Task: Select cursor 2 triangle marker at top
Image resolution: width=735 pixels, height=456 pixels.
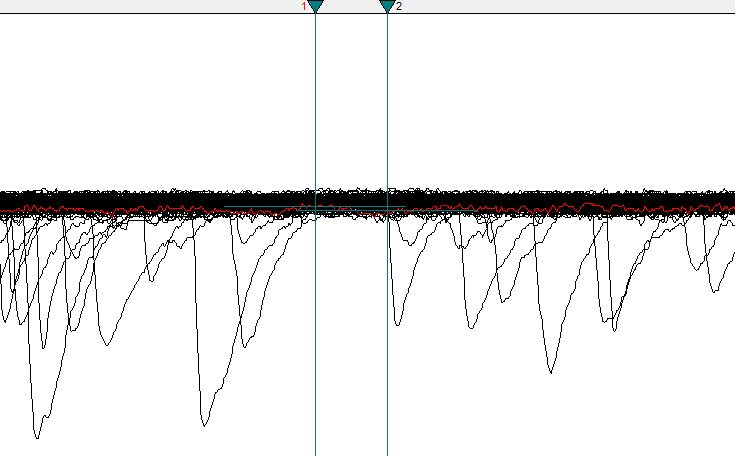Action: tap(387, 6)
